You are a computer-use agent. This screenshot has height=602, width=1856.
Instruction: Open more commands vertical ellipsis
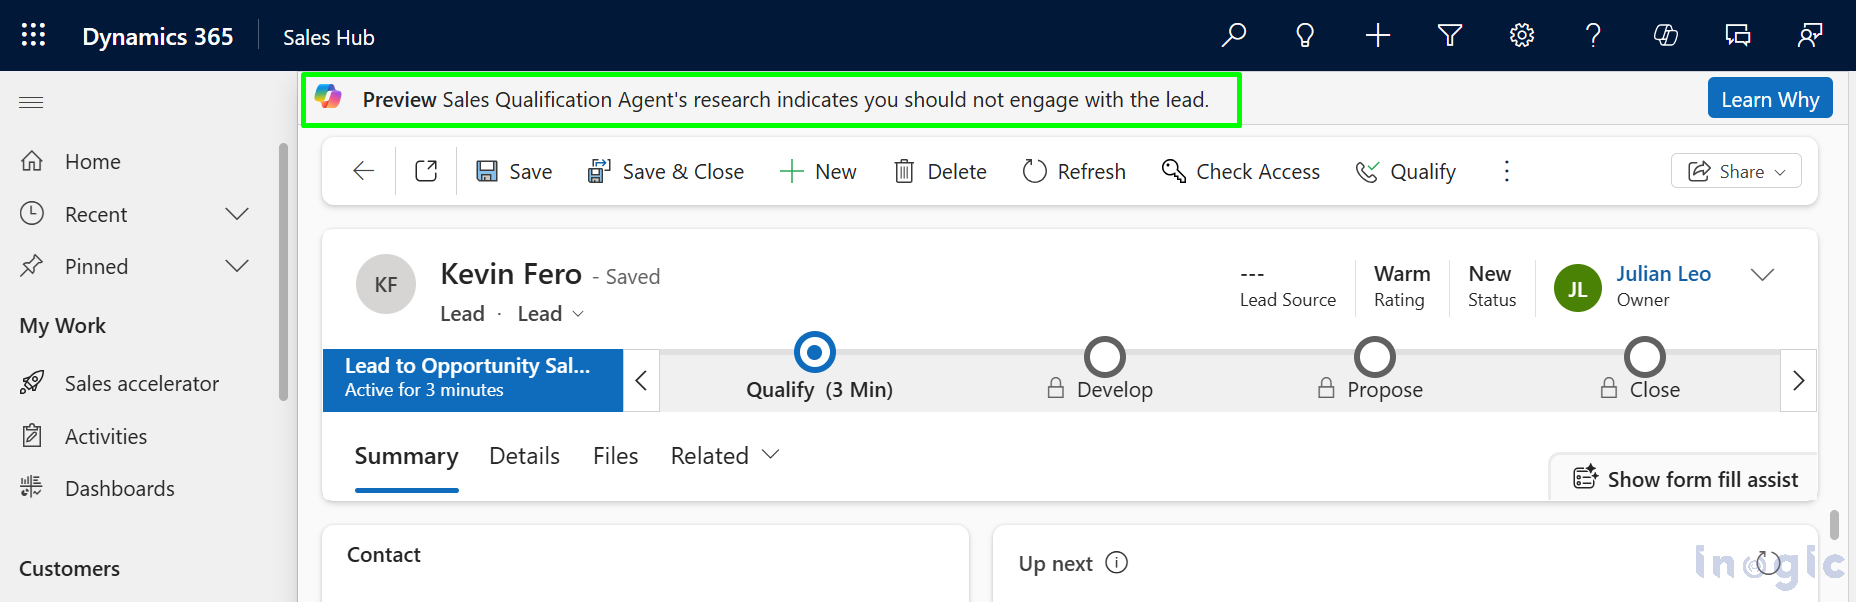[1506, 171]
